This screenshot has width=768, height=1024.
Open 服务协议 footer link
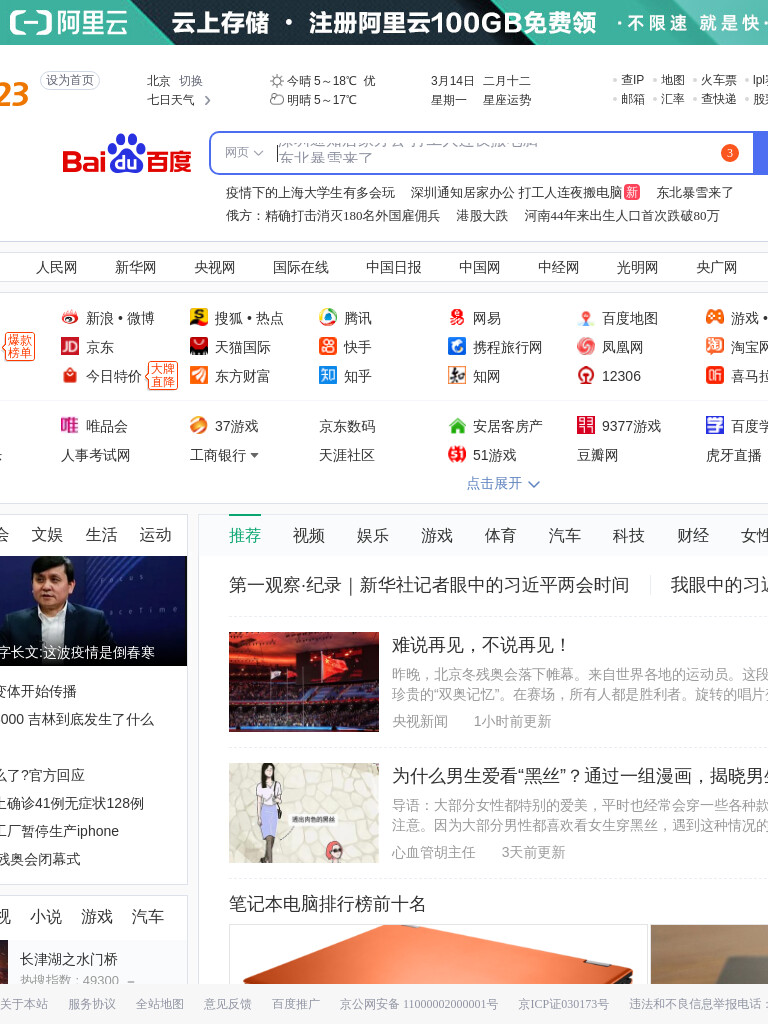[x=91, y=1004]
